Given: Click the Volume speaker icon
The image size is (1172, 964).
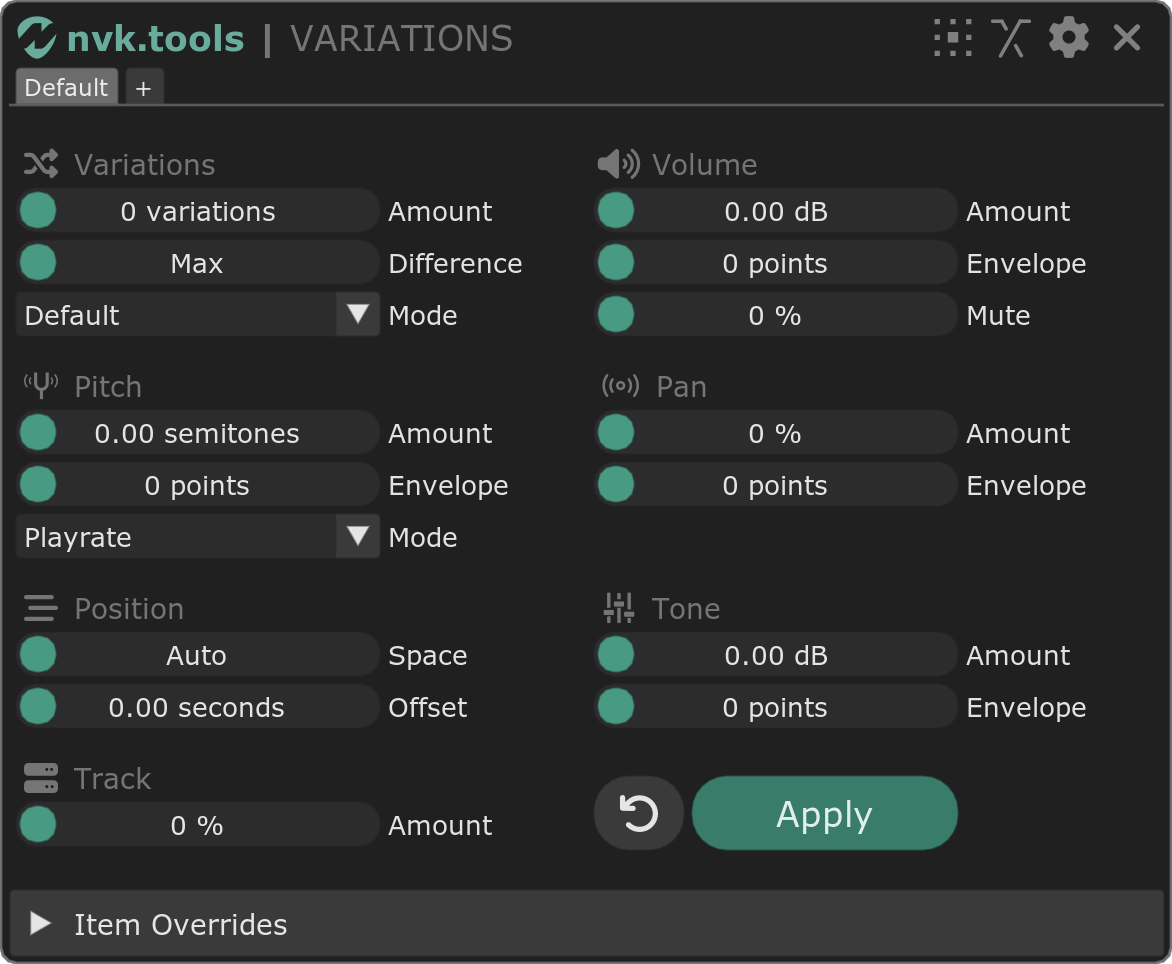Looking at the screenshot, I should [620, 164].
